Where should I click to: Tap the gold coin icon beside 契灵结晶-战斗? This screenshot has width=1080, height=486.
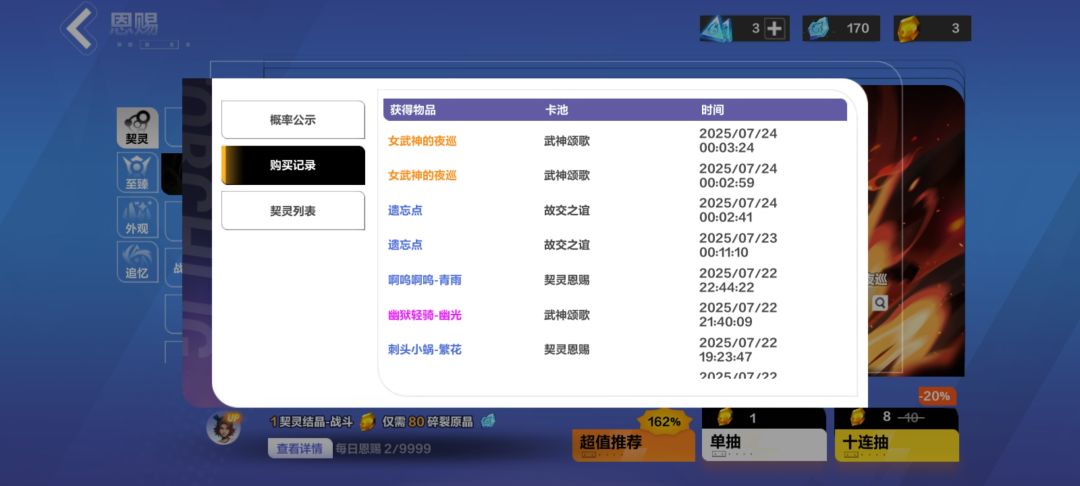[368, 422]
